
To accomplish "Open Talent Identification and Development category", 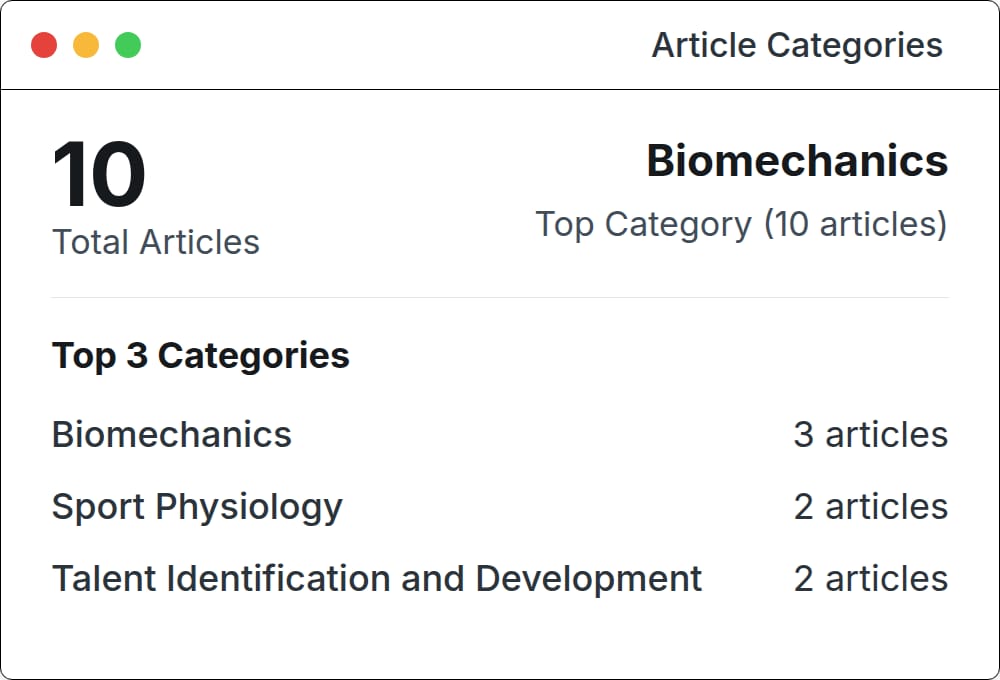I will pyautogui.click(x=377, y=579).
